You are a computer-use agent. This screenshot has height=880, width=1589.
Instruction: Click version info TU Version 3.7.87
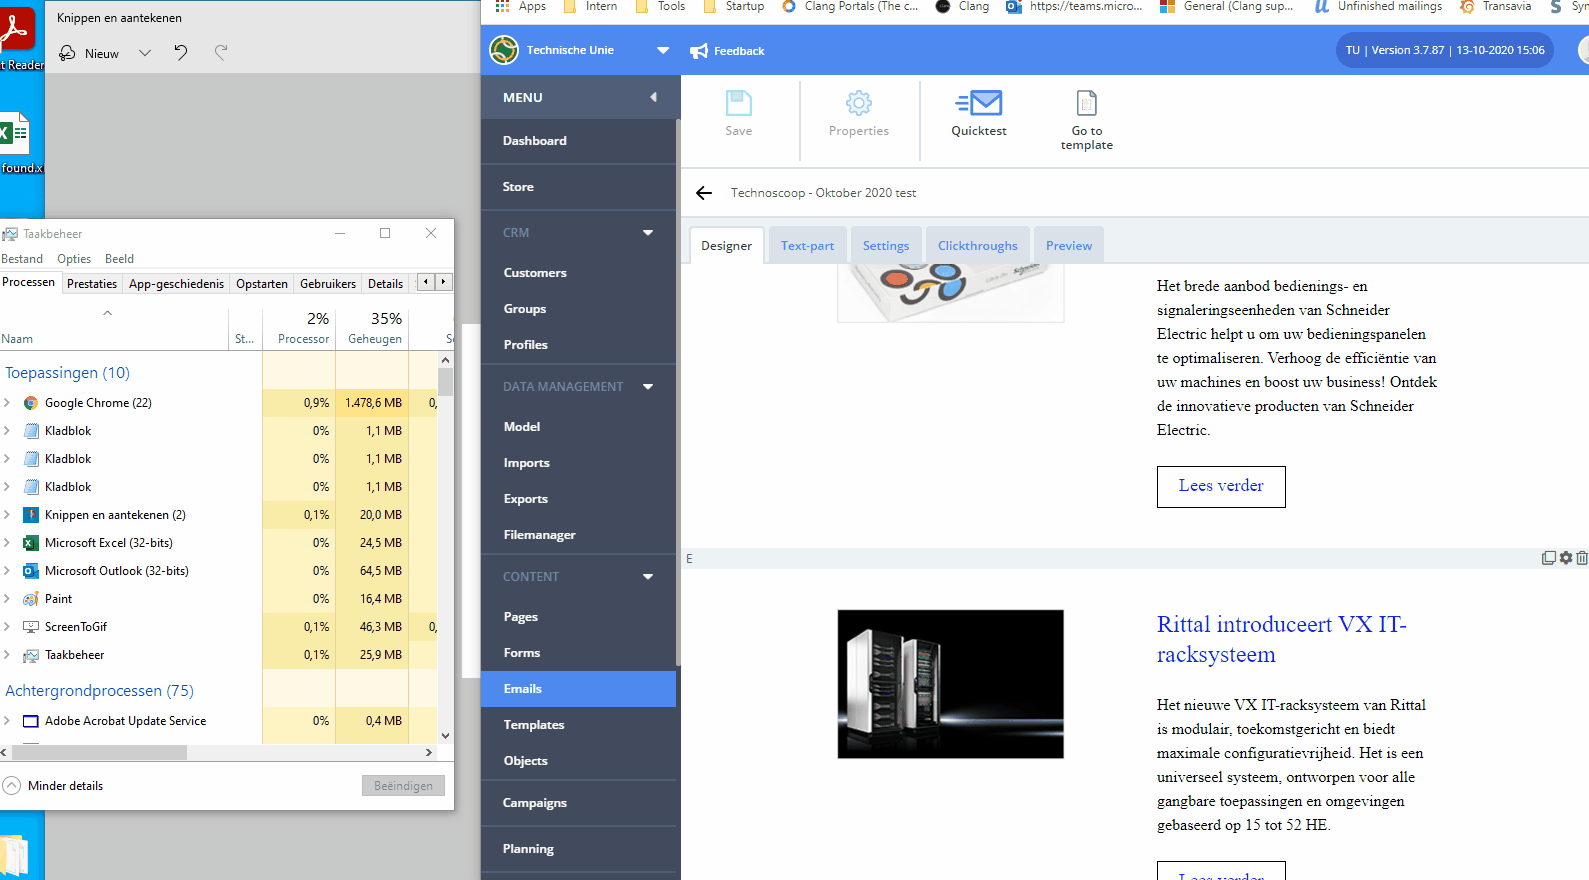[x=1444, y=50]
